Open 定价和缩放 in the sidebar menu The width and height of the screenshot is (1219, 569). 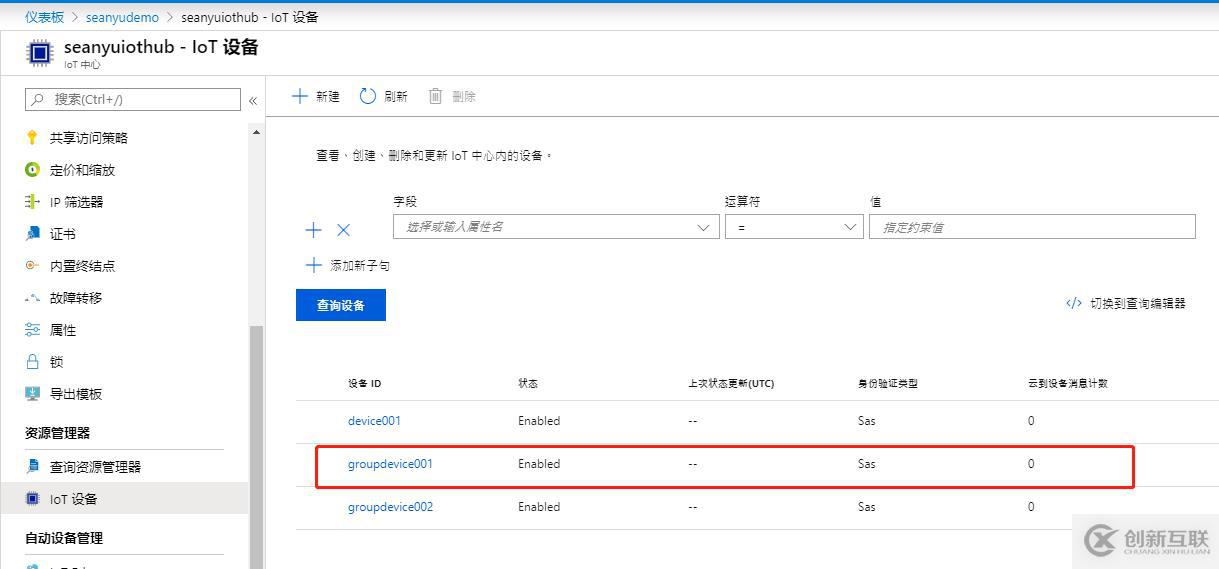click(x=82, y=170)
